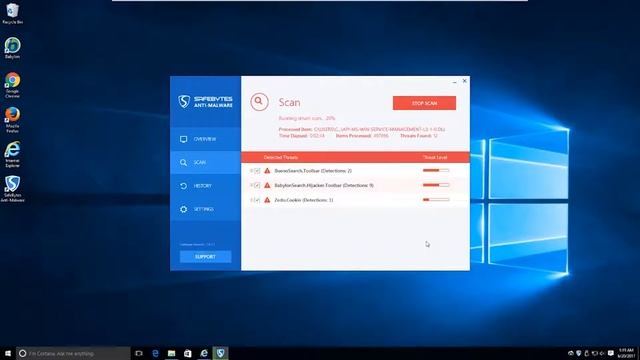This screenshot has width=640, height=360.
Task: Open the Store from the taskbar
Action: tap(188, 353)
